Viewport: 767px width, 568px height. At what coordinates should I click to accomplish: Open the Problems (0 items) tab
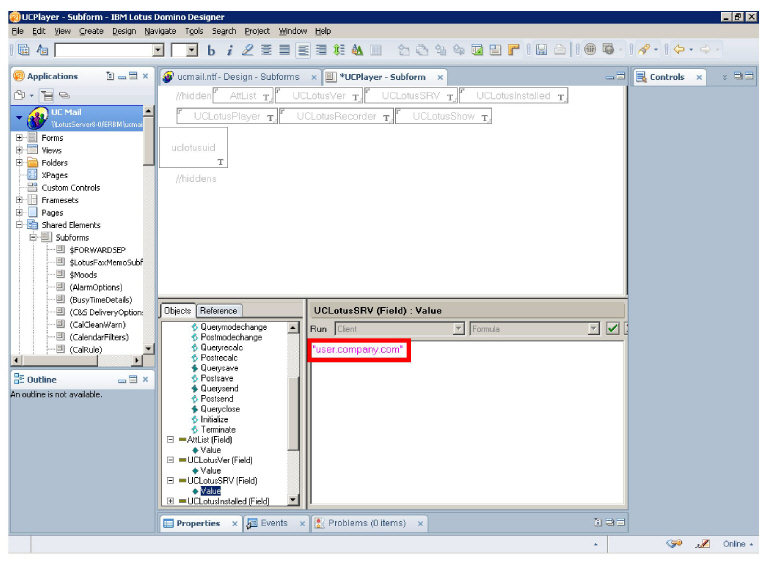point(367,523)
